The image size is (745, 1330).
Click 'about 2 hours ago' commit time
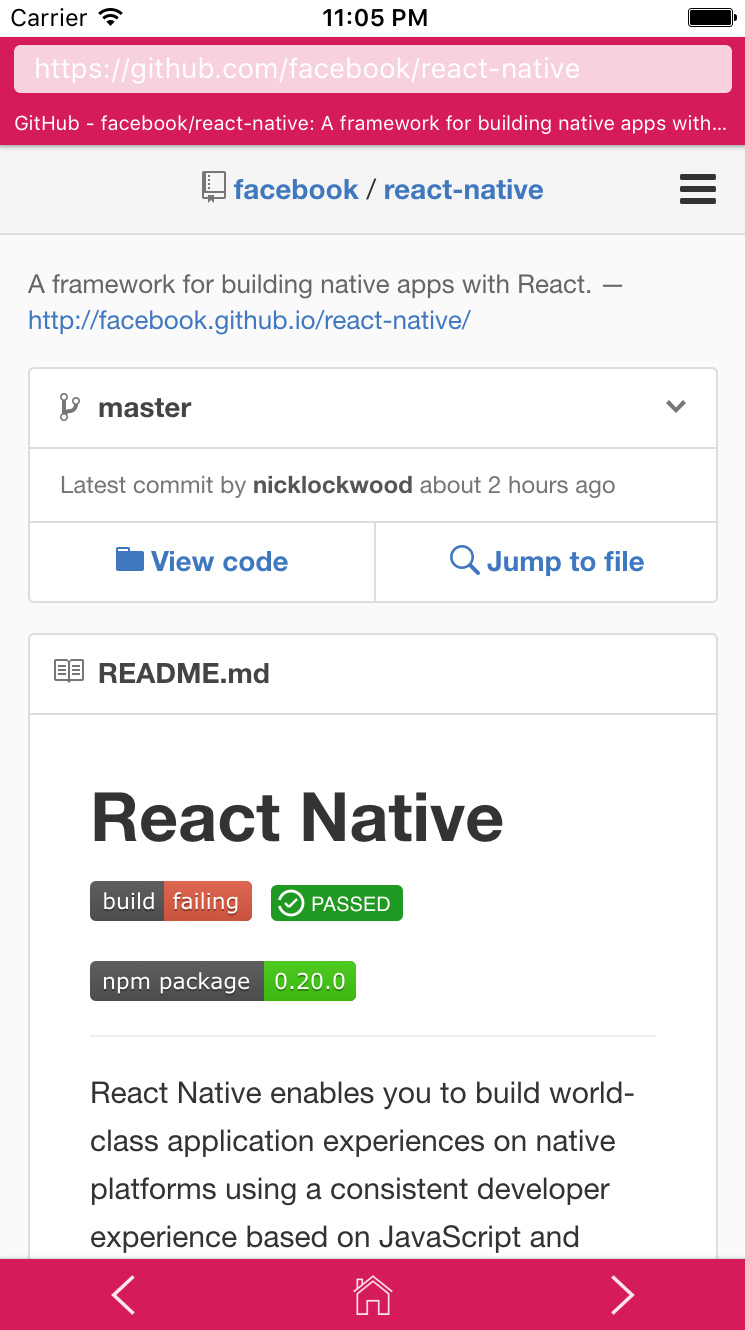(x=517, y=485)
